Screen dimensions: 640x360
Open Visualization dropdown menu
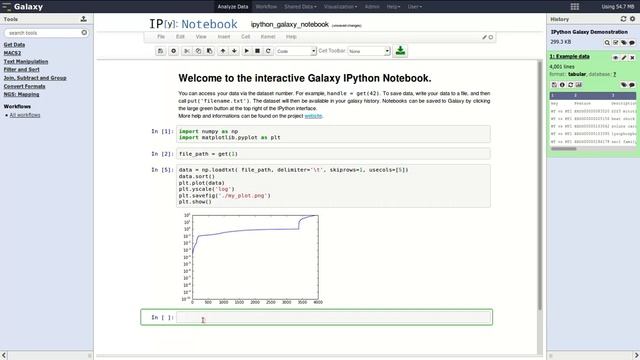[x=340, y=7]
